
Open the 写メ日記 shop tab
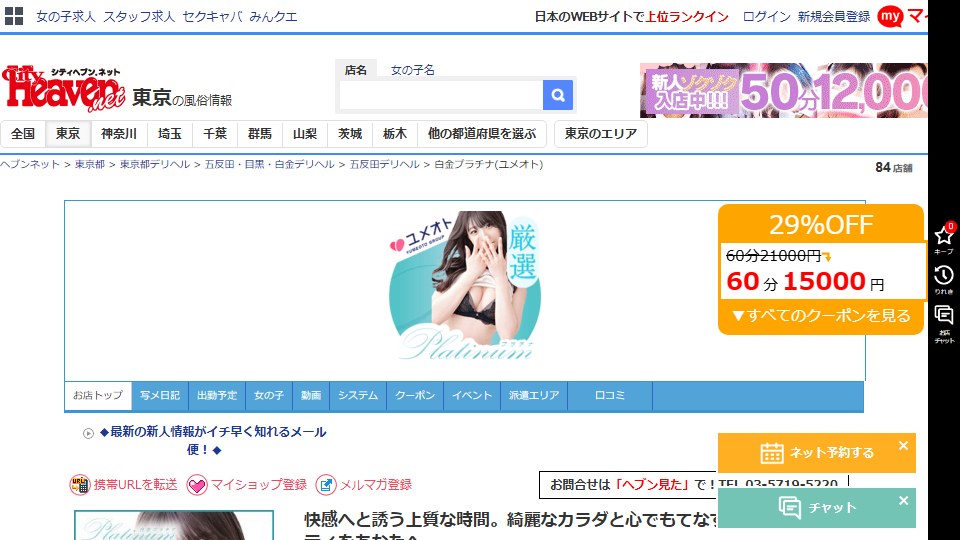160,396
